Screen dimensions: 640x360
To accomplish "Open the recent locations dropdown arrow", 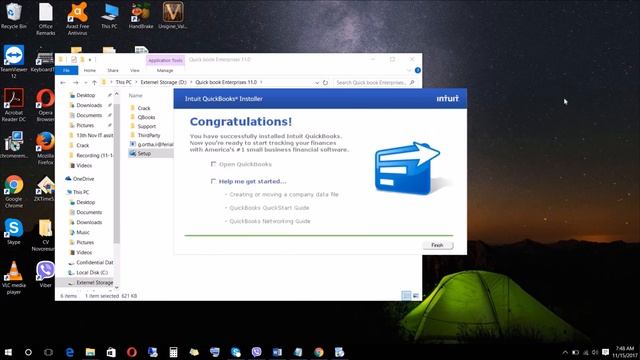I will tap(85, 82).
